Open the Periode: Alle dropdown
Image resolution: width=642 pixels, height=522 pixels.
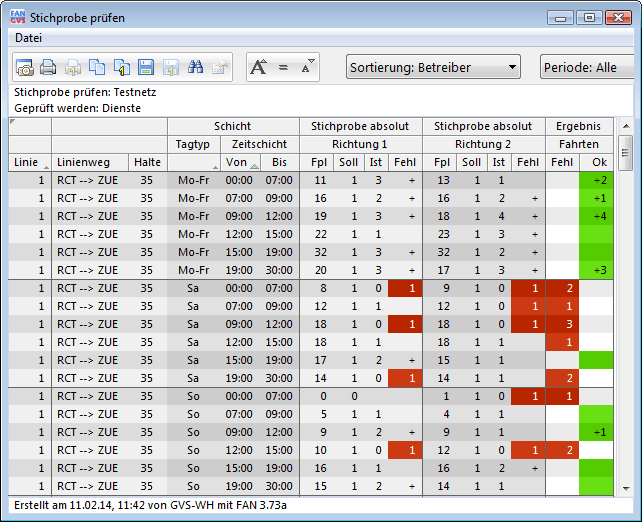pos(587,67)
